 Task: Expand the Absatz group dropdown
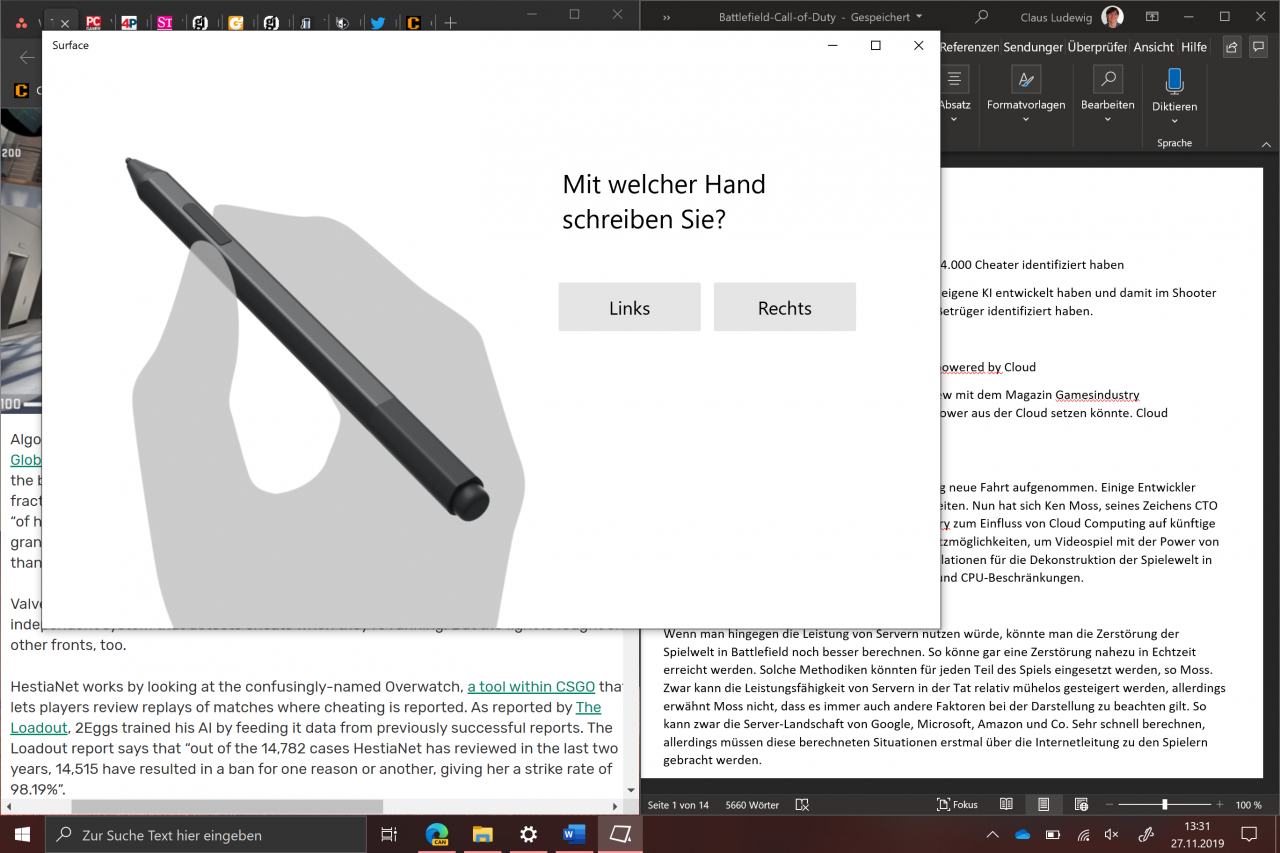pos(954,119)
